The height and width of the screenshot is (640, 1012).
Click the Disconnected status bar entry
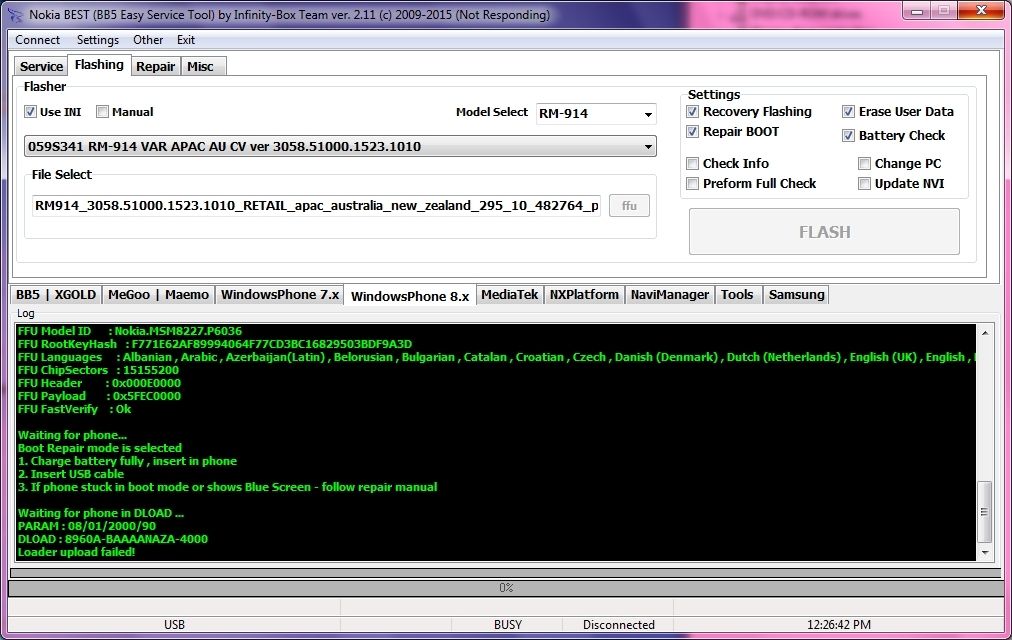[x=618, y=625]
